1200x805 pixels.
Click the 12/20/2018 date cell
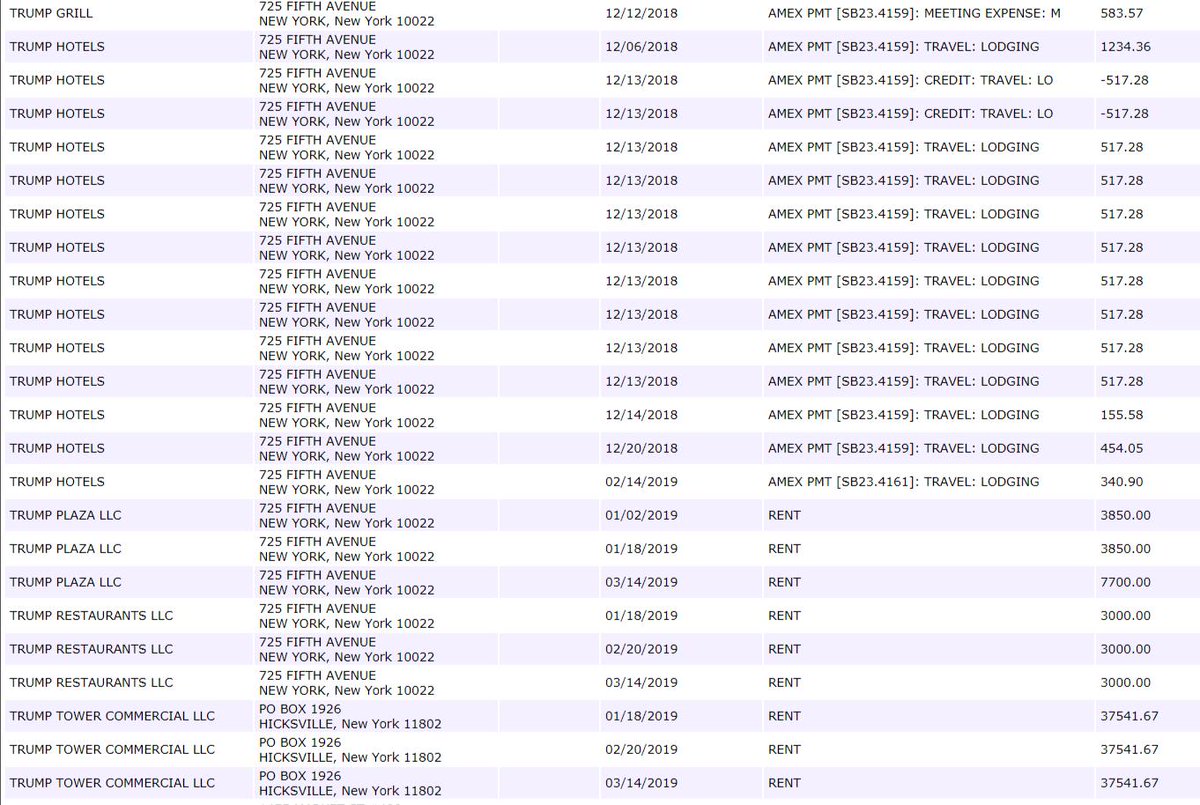point(642,449)
